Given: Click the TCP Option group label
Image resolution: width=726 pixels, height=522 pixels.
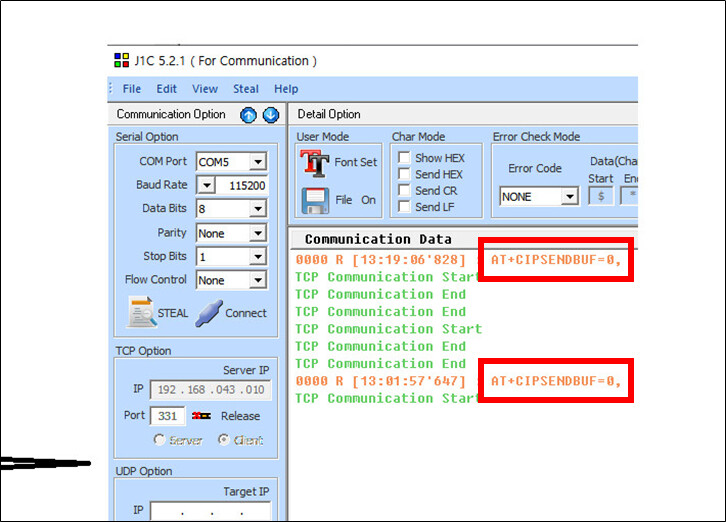Looking at the screenshot, I should [143, 351].
